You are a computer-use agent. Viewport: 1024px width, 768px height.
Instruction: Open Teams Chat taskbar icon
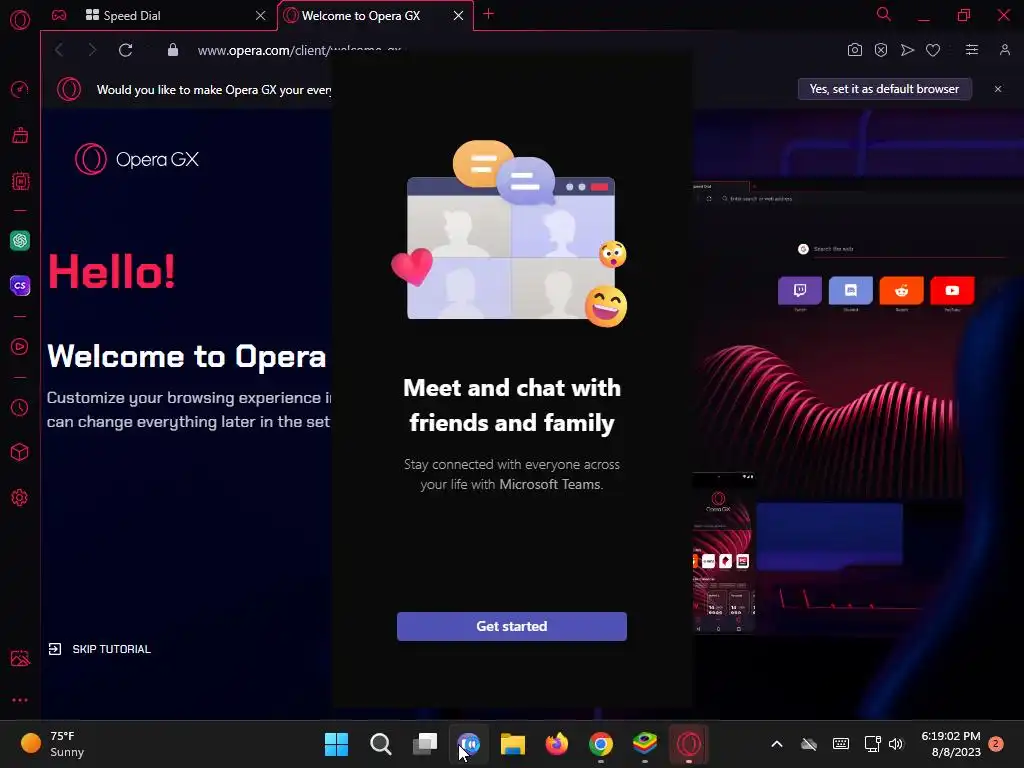[469, 744]
